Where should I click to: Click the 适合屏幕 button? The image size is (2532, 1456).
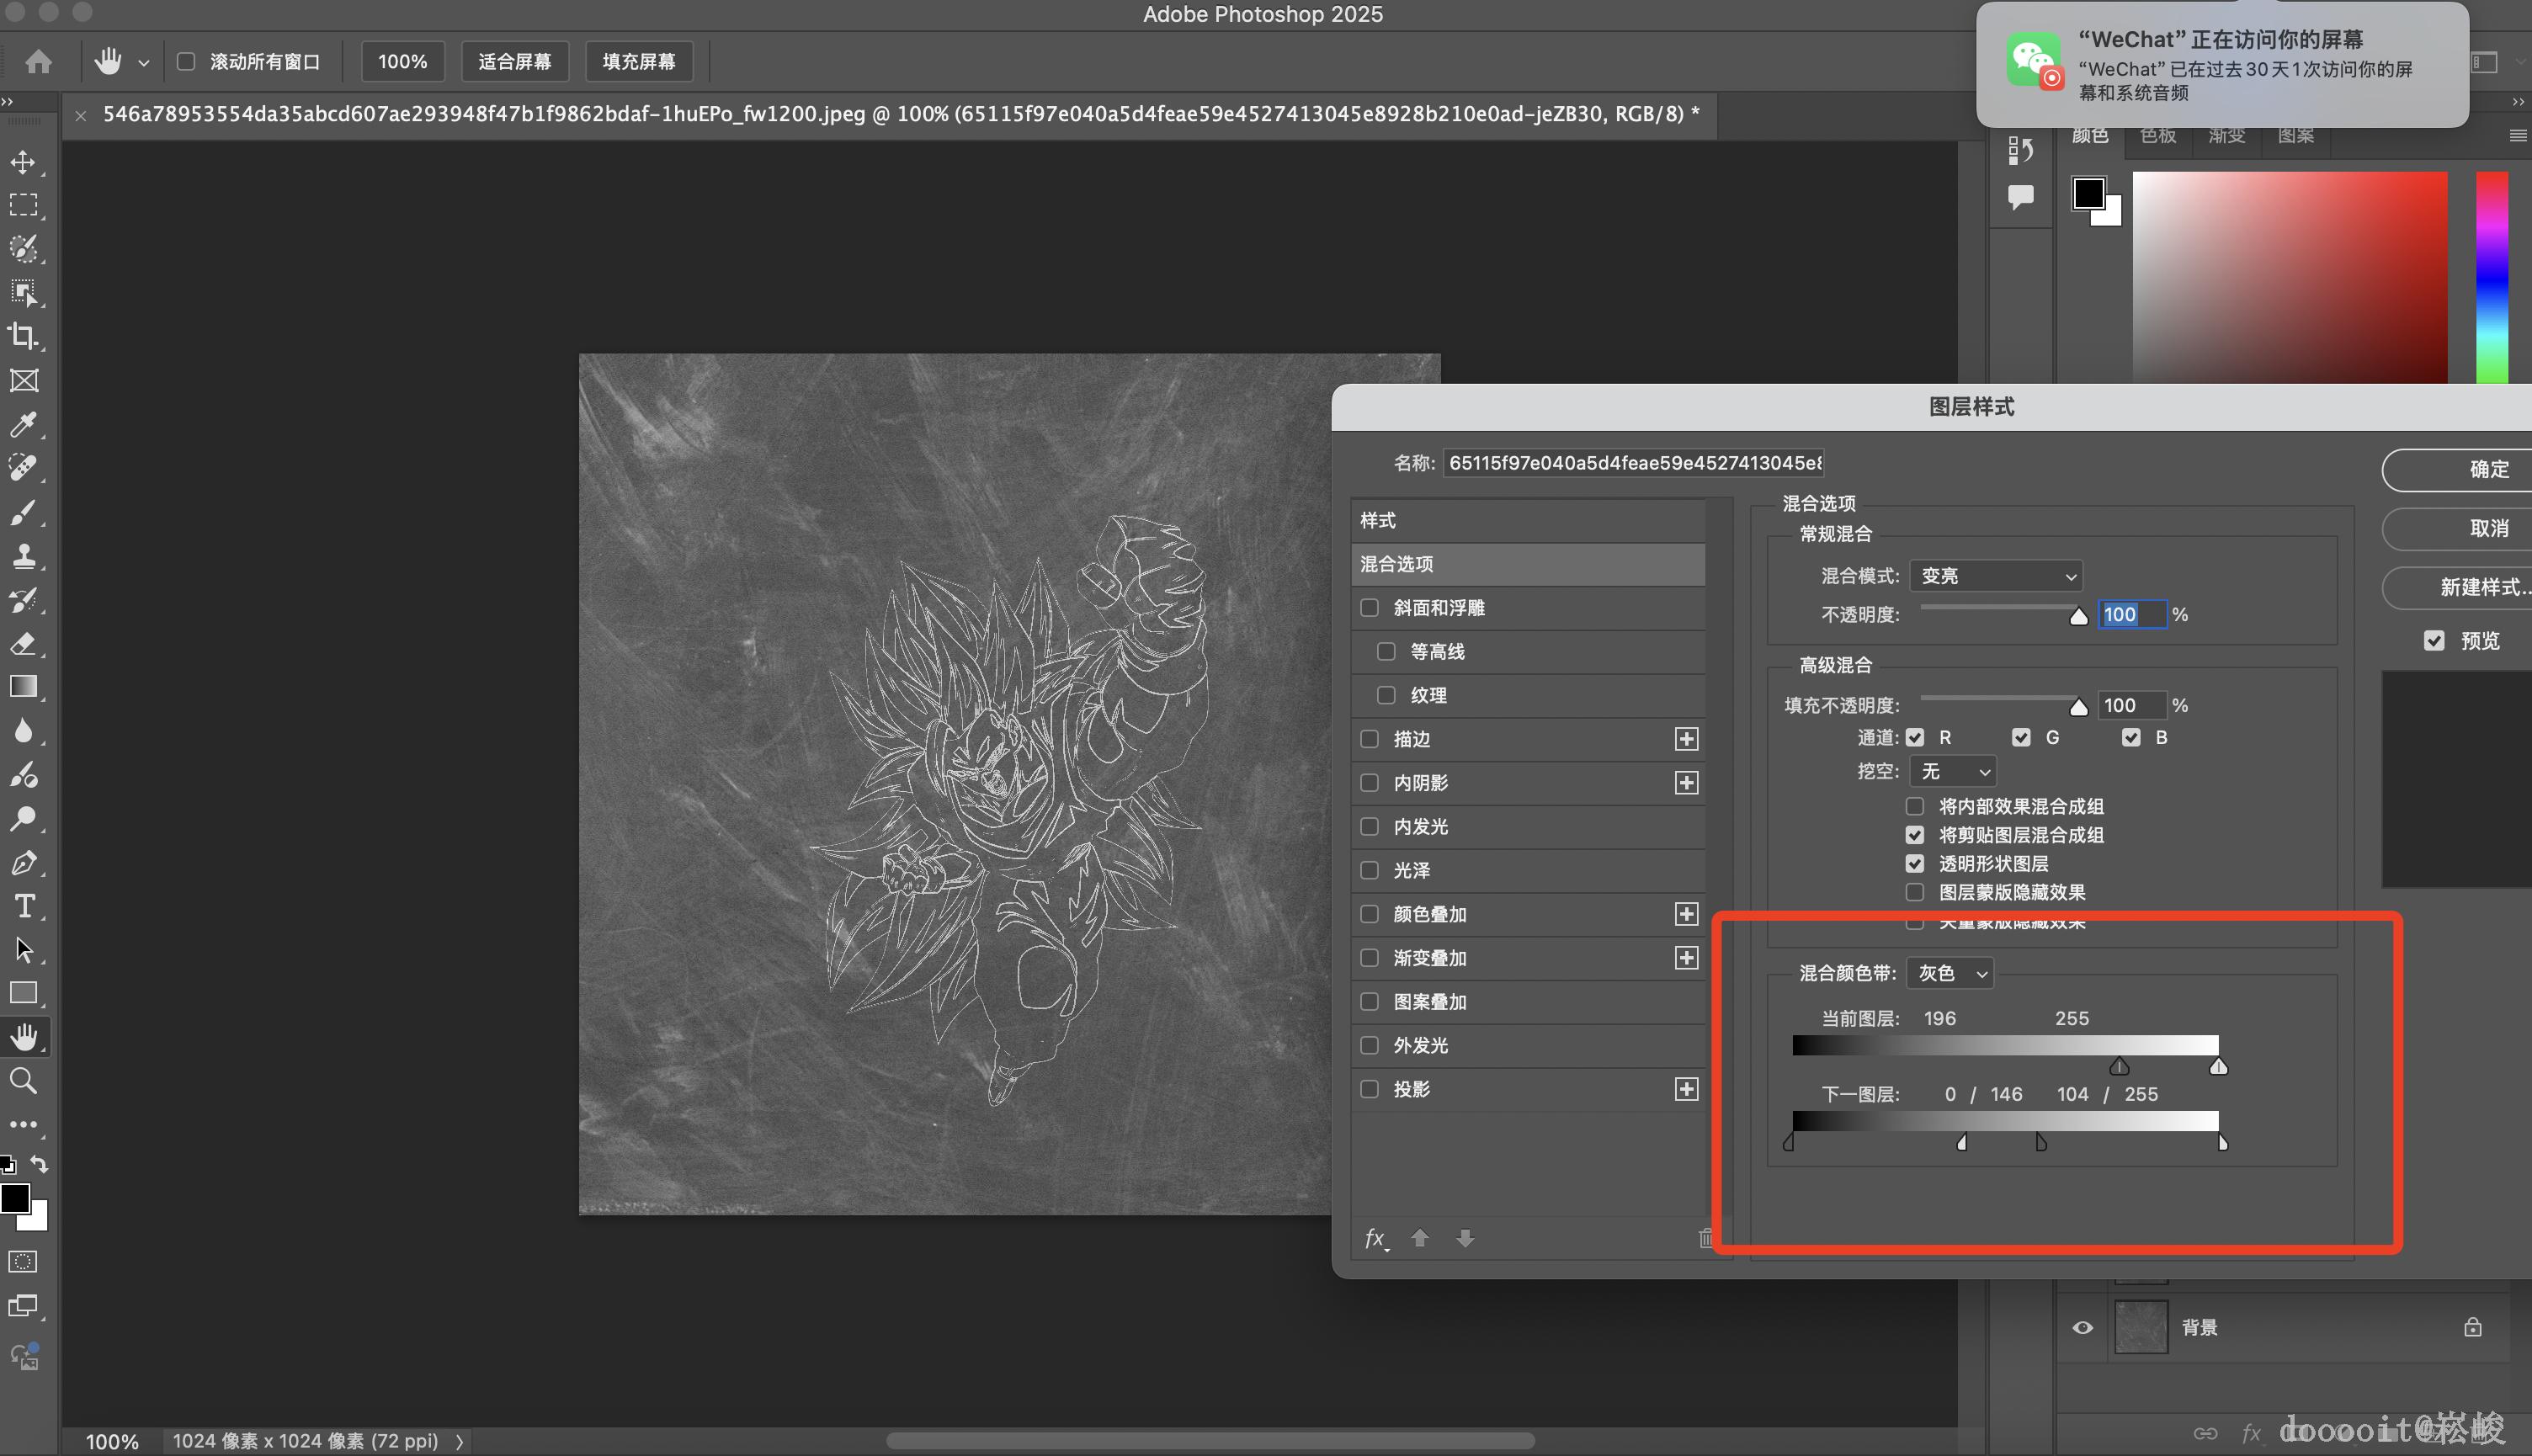pyautogui.click(x=514, y=62)
